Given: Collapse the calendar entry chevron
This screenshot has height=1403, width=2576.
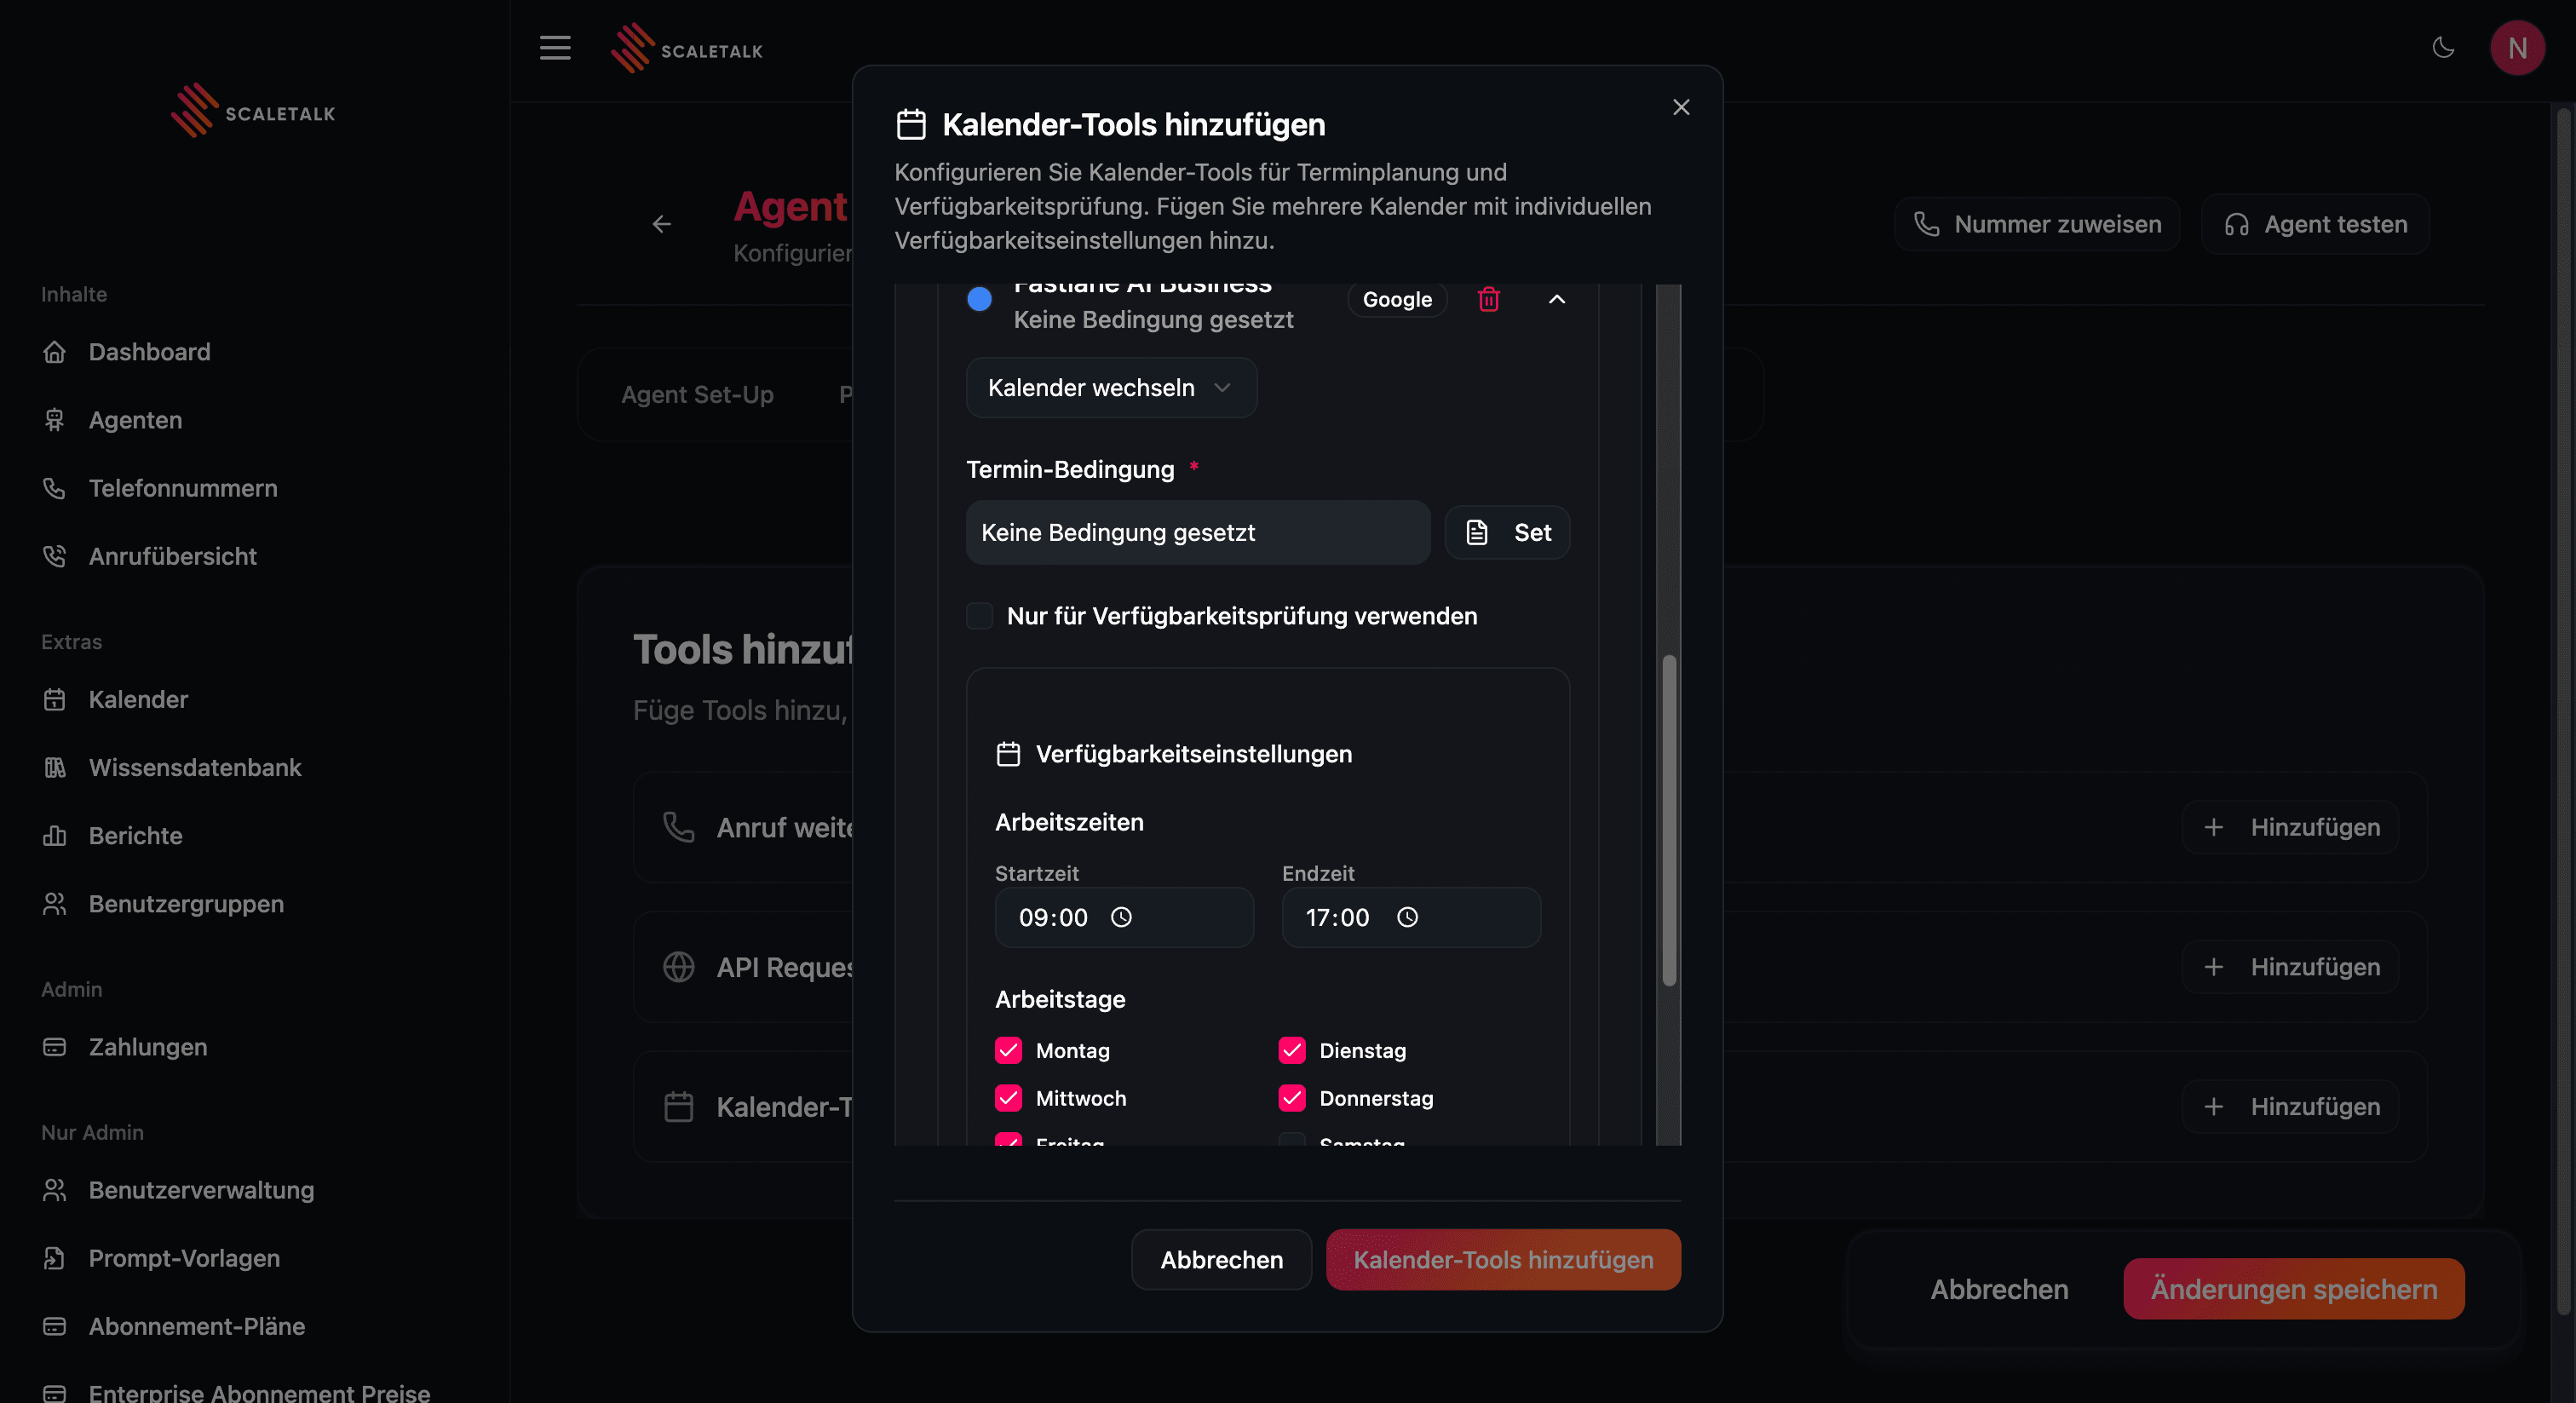Looking at the screenshot, I should point(1556,299).
